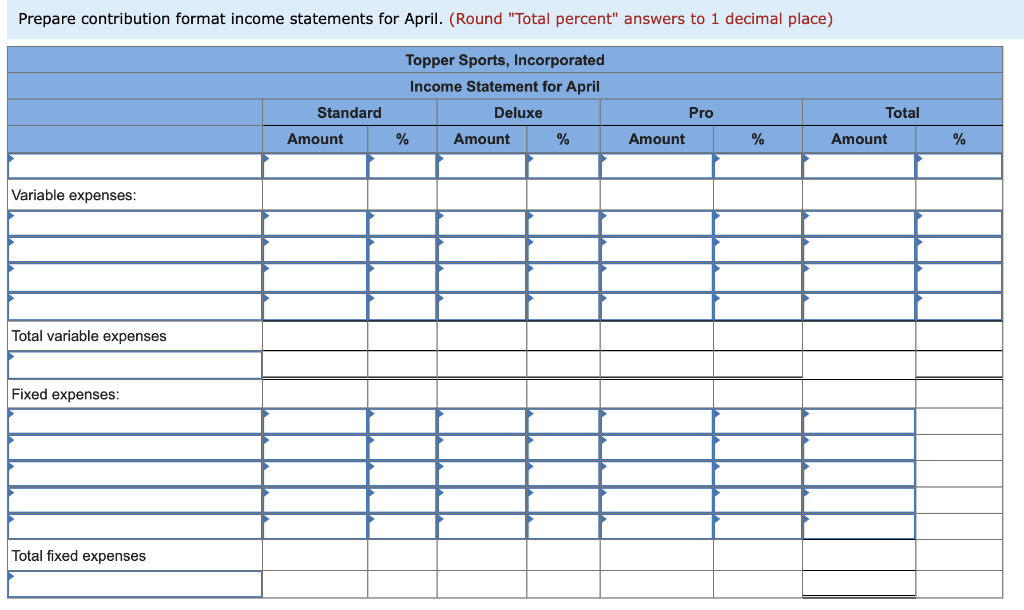This screenshot has height=610, width=1024.
Task: Select first fixed expense Total Amount cell
Action: tap(859, 421)
